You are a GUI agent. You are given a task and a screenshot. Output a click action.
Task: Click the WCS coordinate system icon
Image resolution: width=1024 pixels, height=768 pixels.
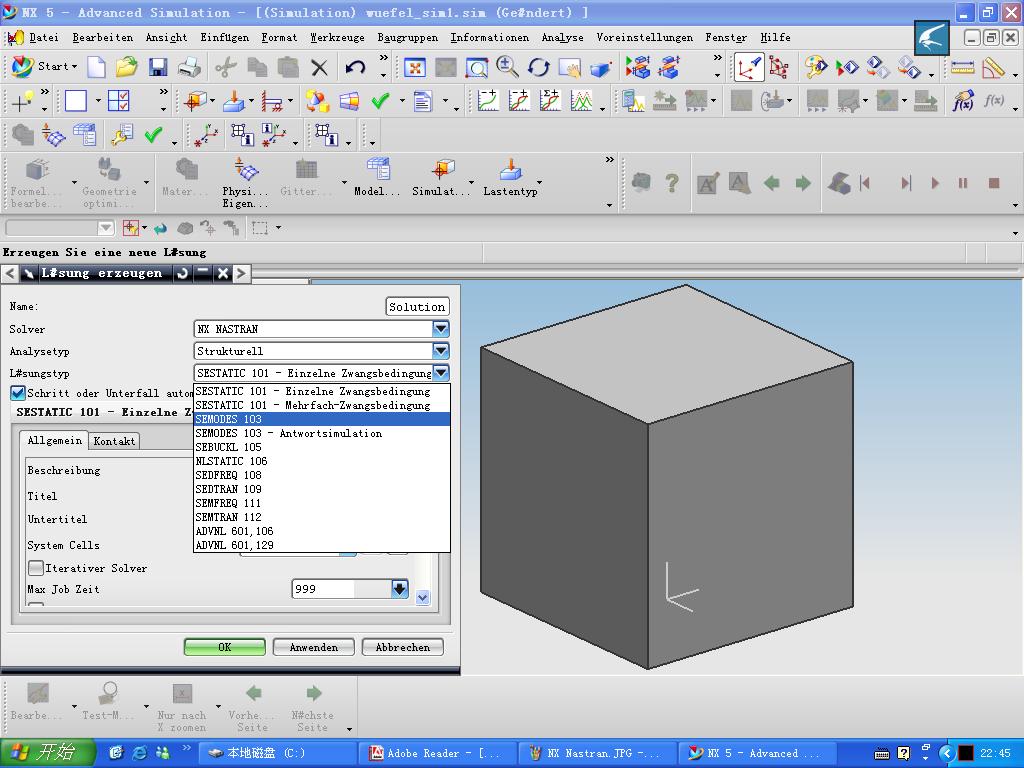pos(749,67)
